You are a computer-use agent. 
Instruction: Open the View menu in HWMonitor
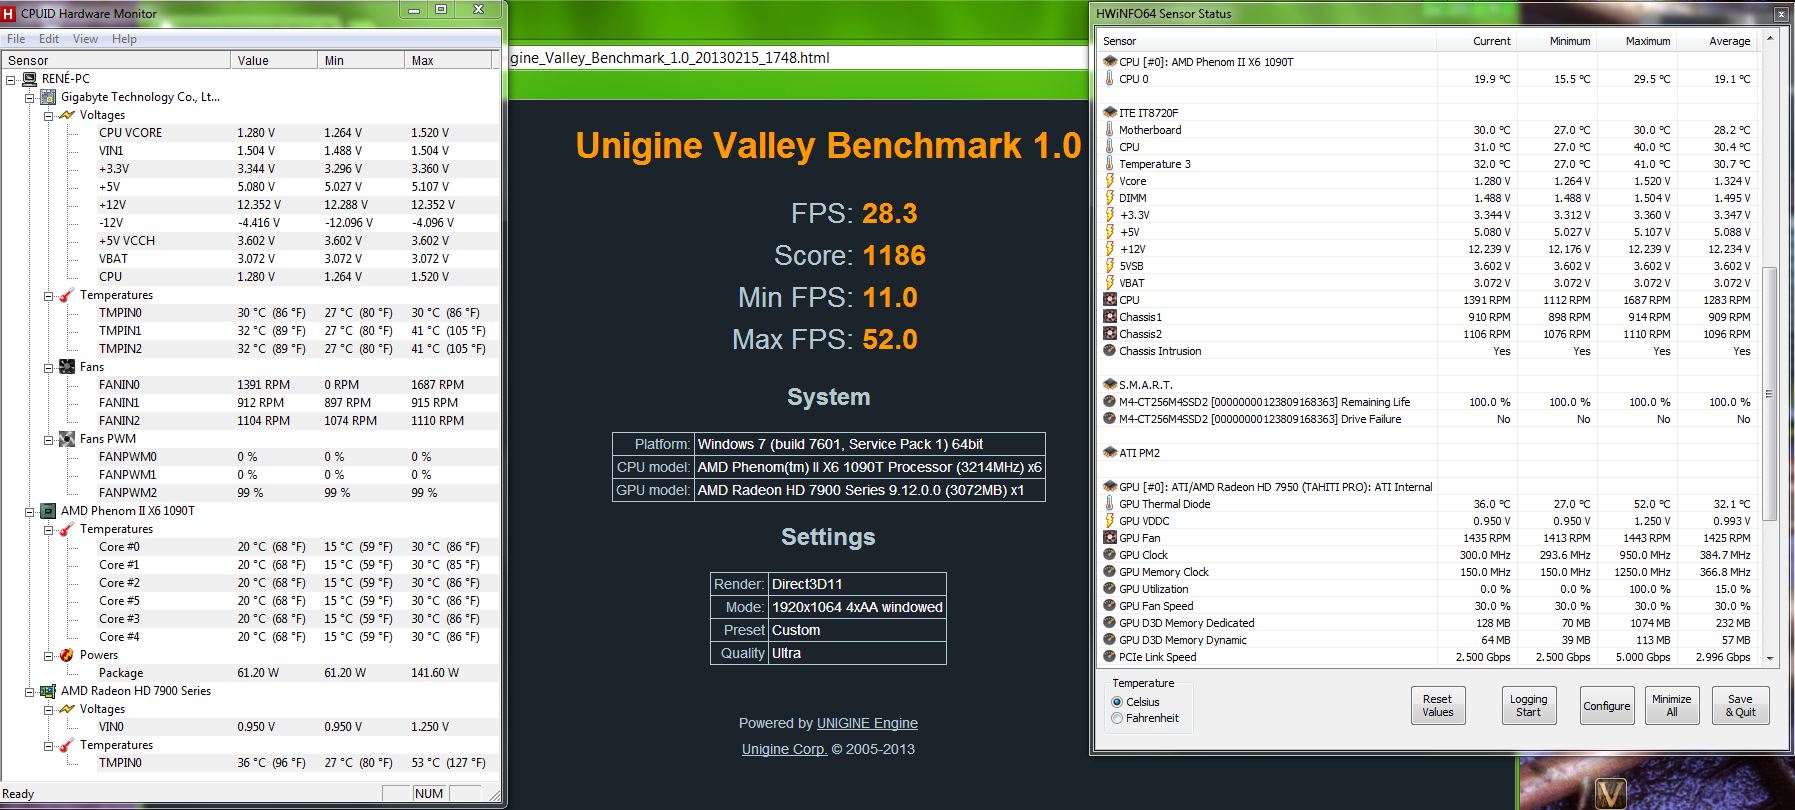click(x=85, y=39)
